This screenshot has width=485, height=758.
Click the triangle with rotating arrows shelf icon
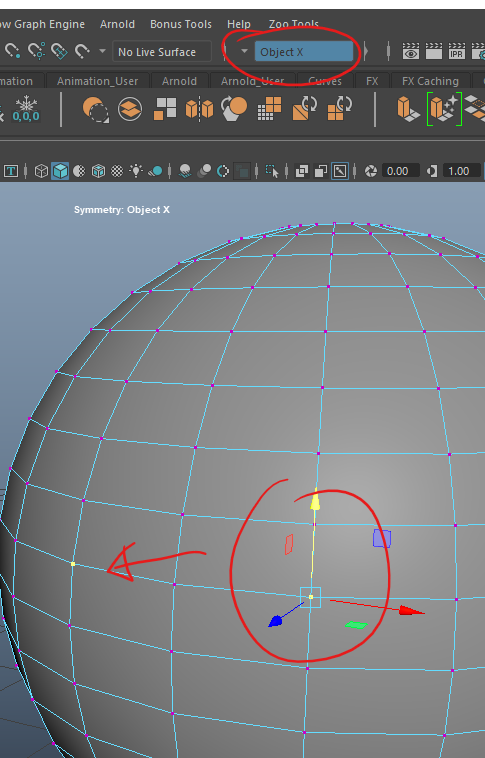tap(304, 108)
